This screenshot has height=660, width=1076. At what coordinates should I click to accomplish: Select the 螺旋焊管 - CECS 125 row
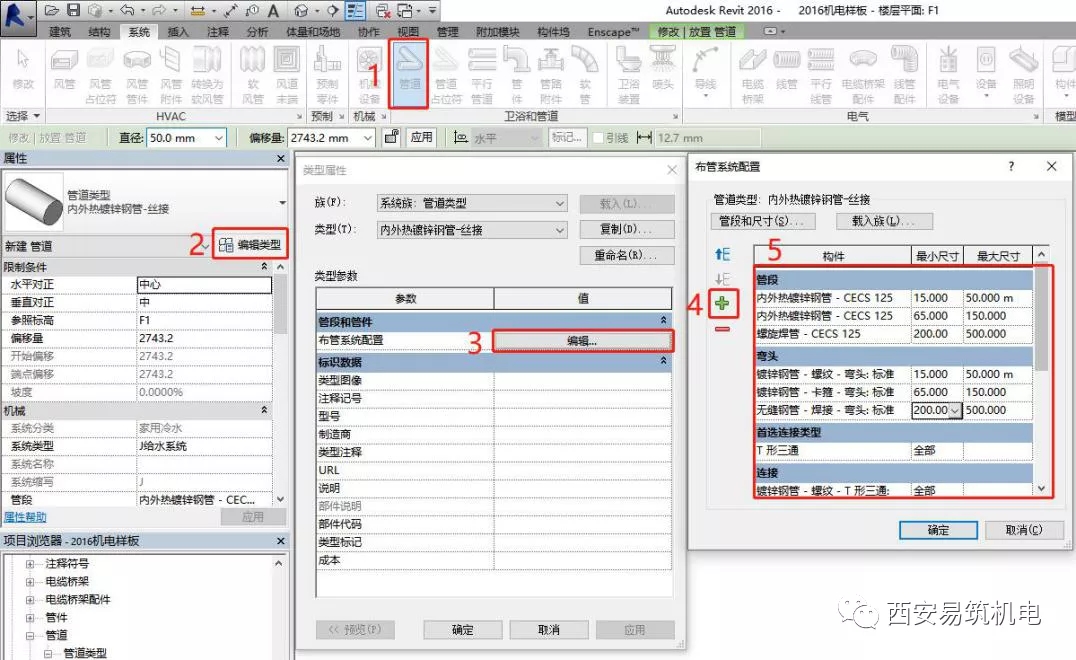(893, 334)
